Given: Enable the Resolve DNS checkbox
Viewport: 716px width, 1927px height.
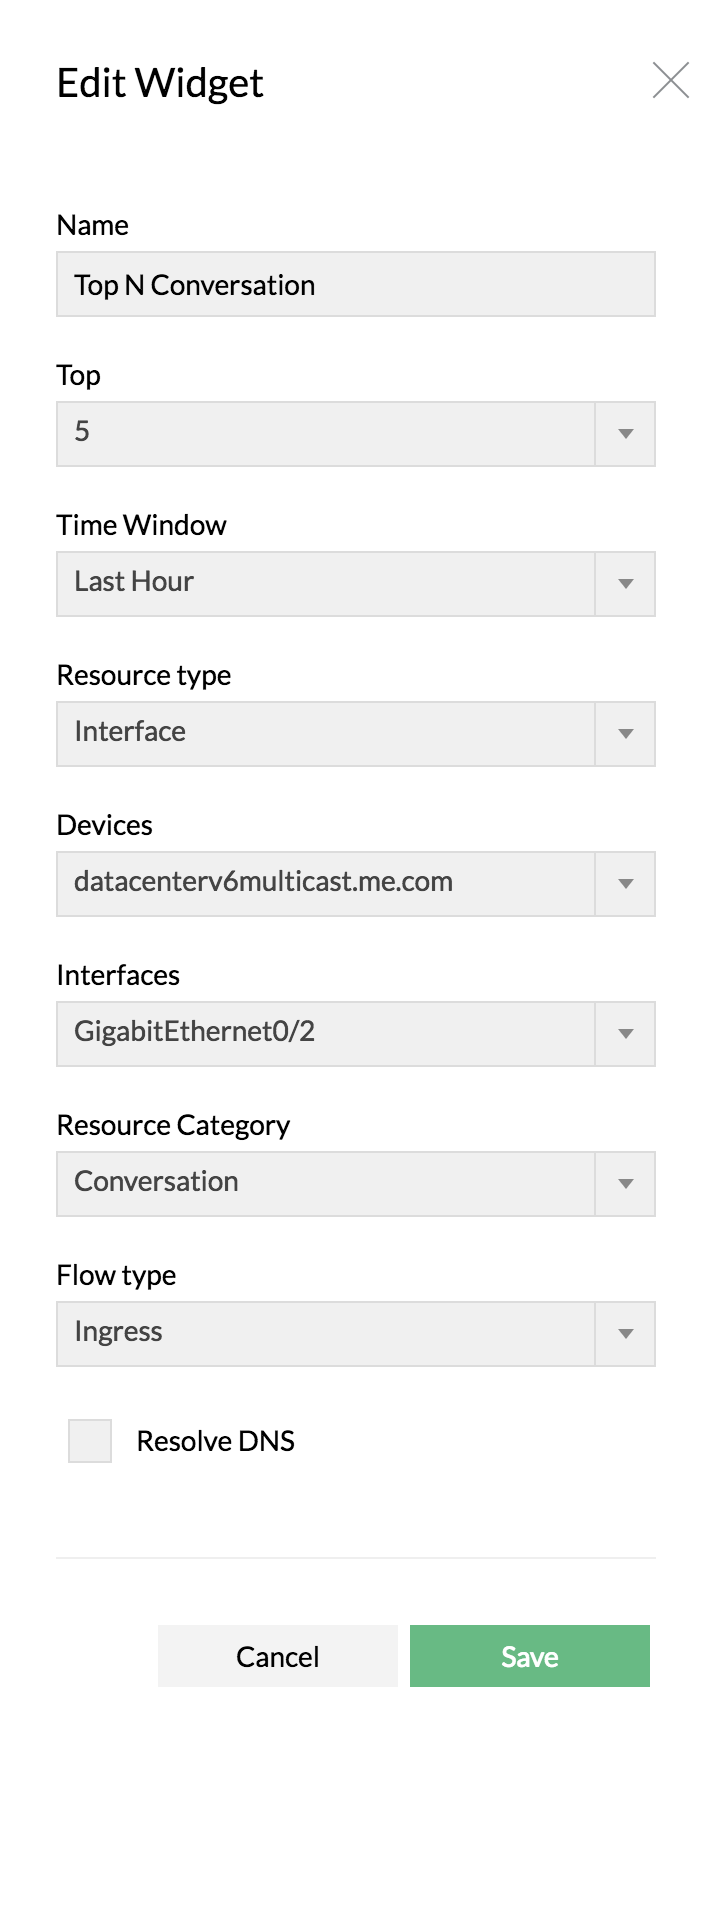Looking at the screenshot, I should [90, 1441].
